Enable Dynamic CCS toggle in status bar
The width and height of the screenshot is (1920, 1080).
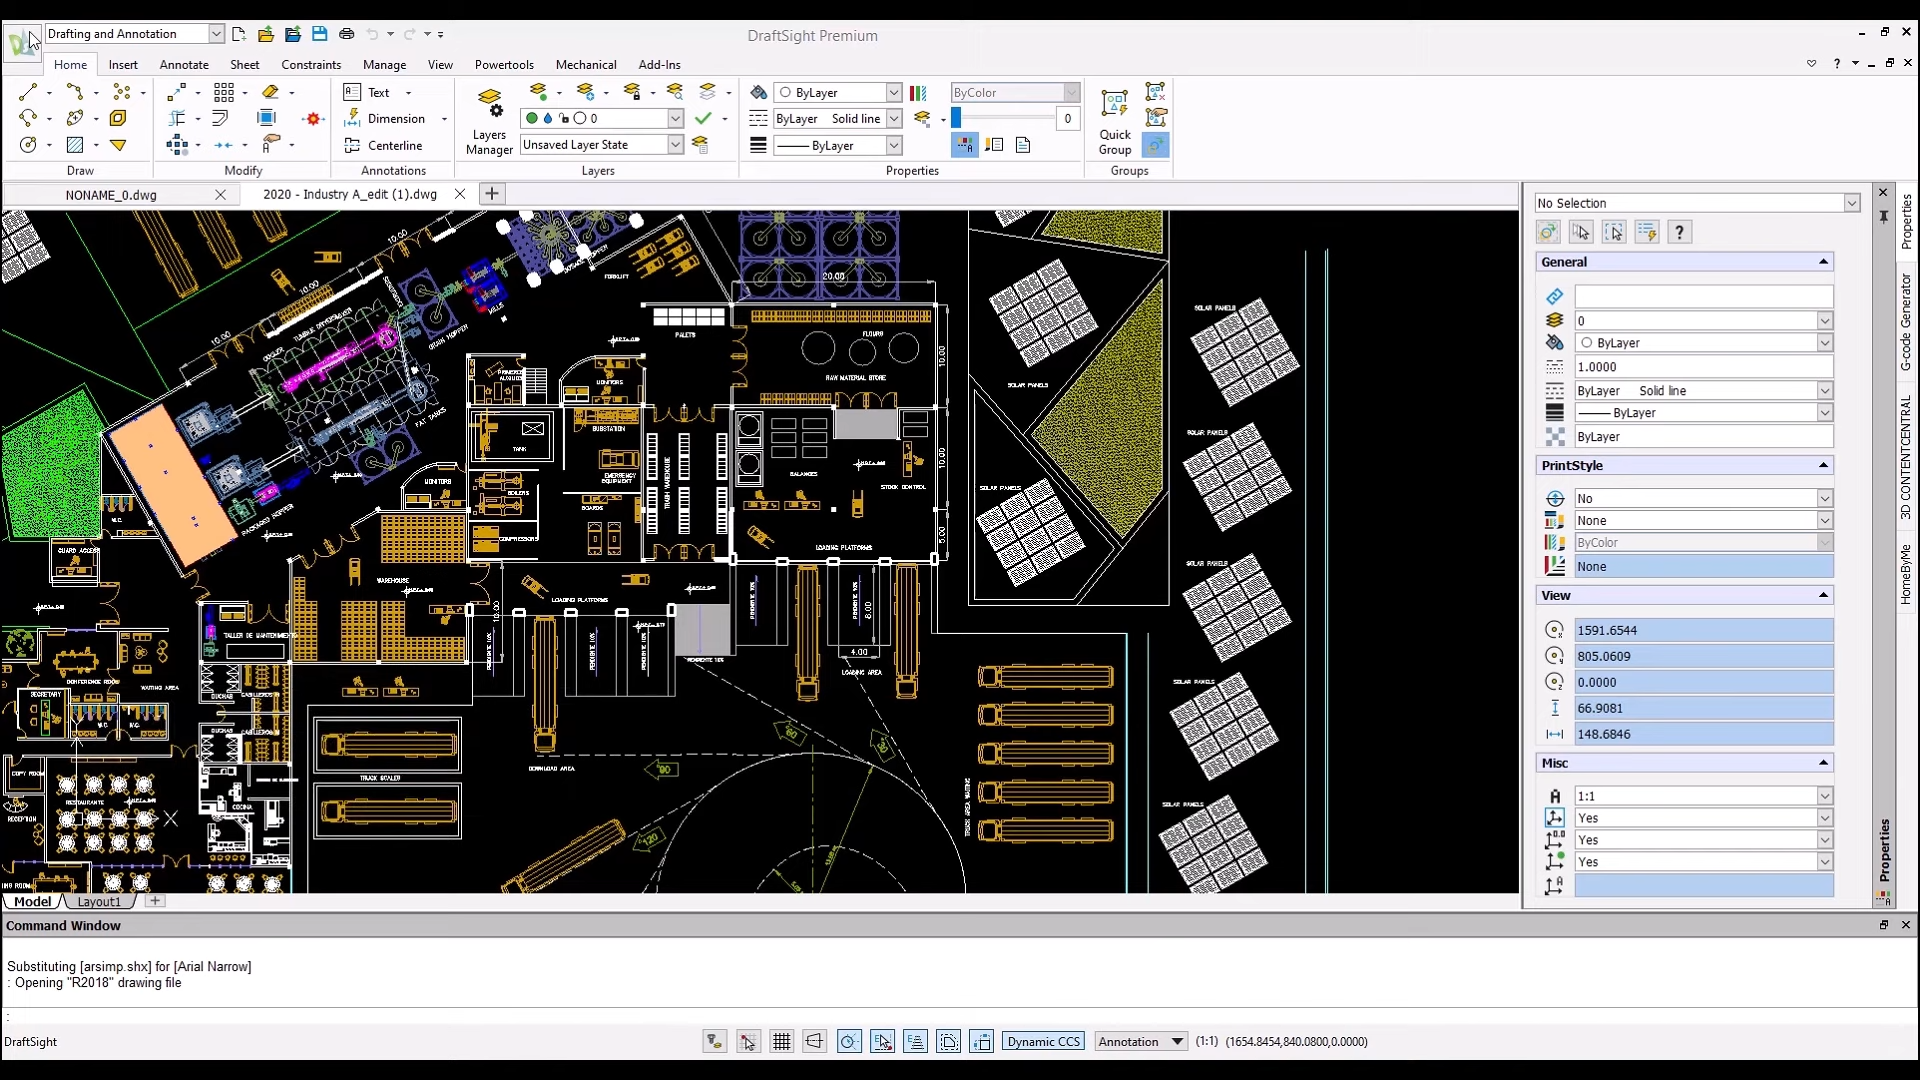coord(1043,1040)
